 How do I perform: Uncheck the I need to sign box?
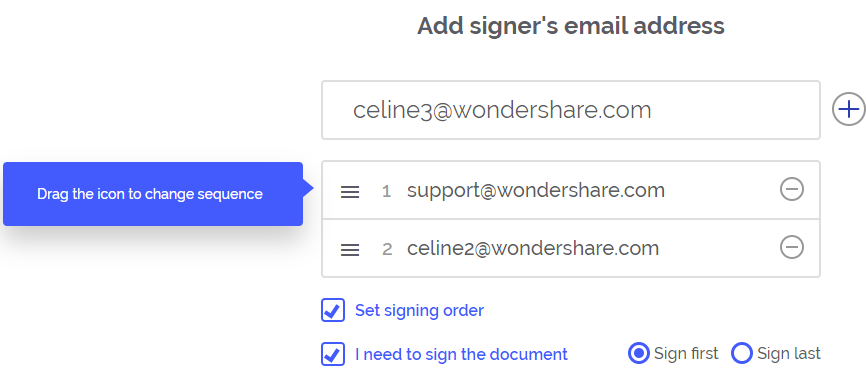click(x=333, y=354)
